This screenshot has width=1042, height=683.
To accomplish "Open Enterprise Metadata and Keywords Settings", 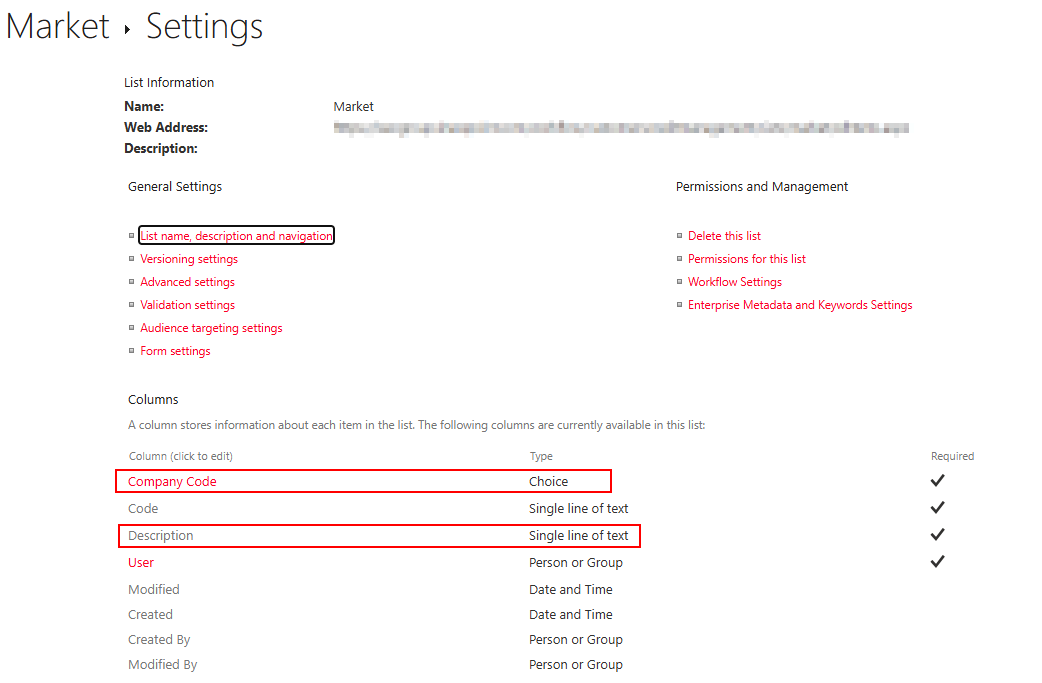I will pyautogui.click(x=799, y=305).
